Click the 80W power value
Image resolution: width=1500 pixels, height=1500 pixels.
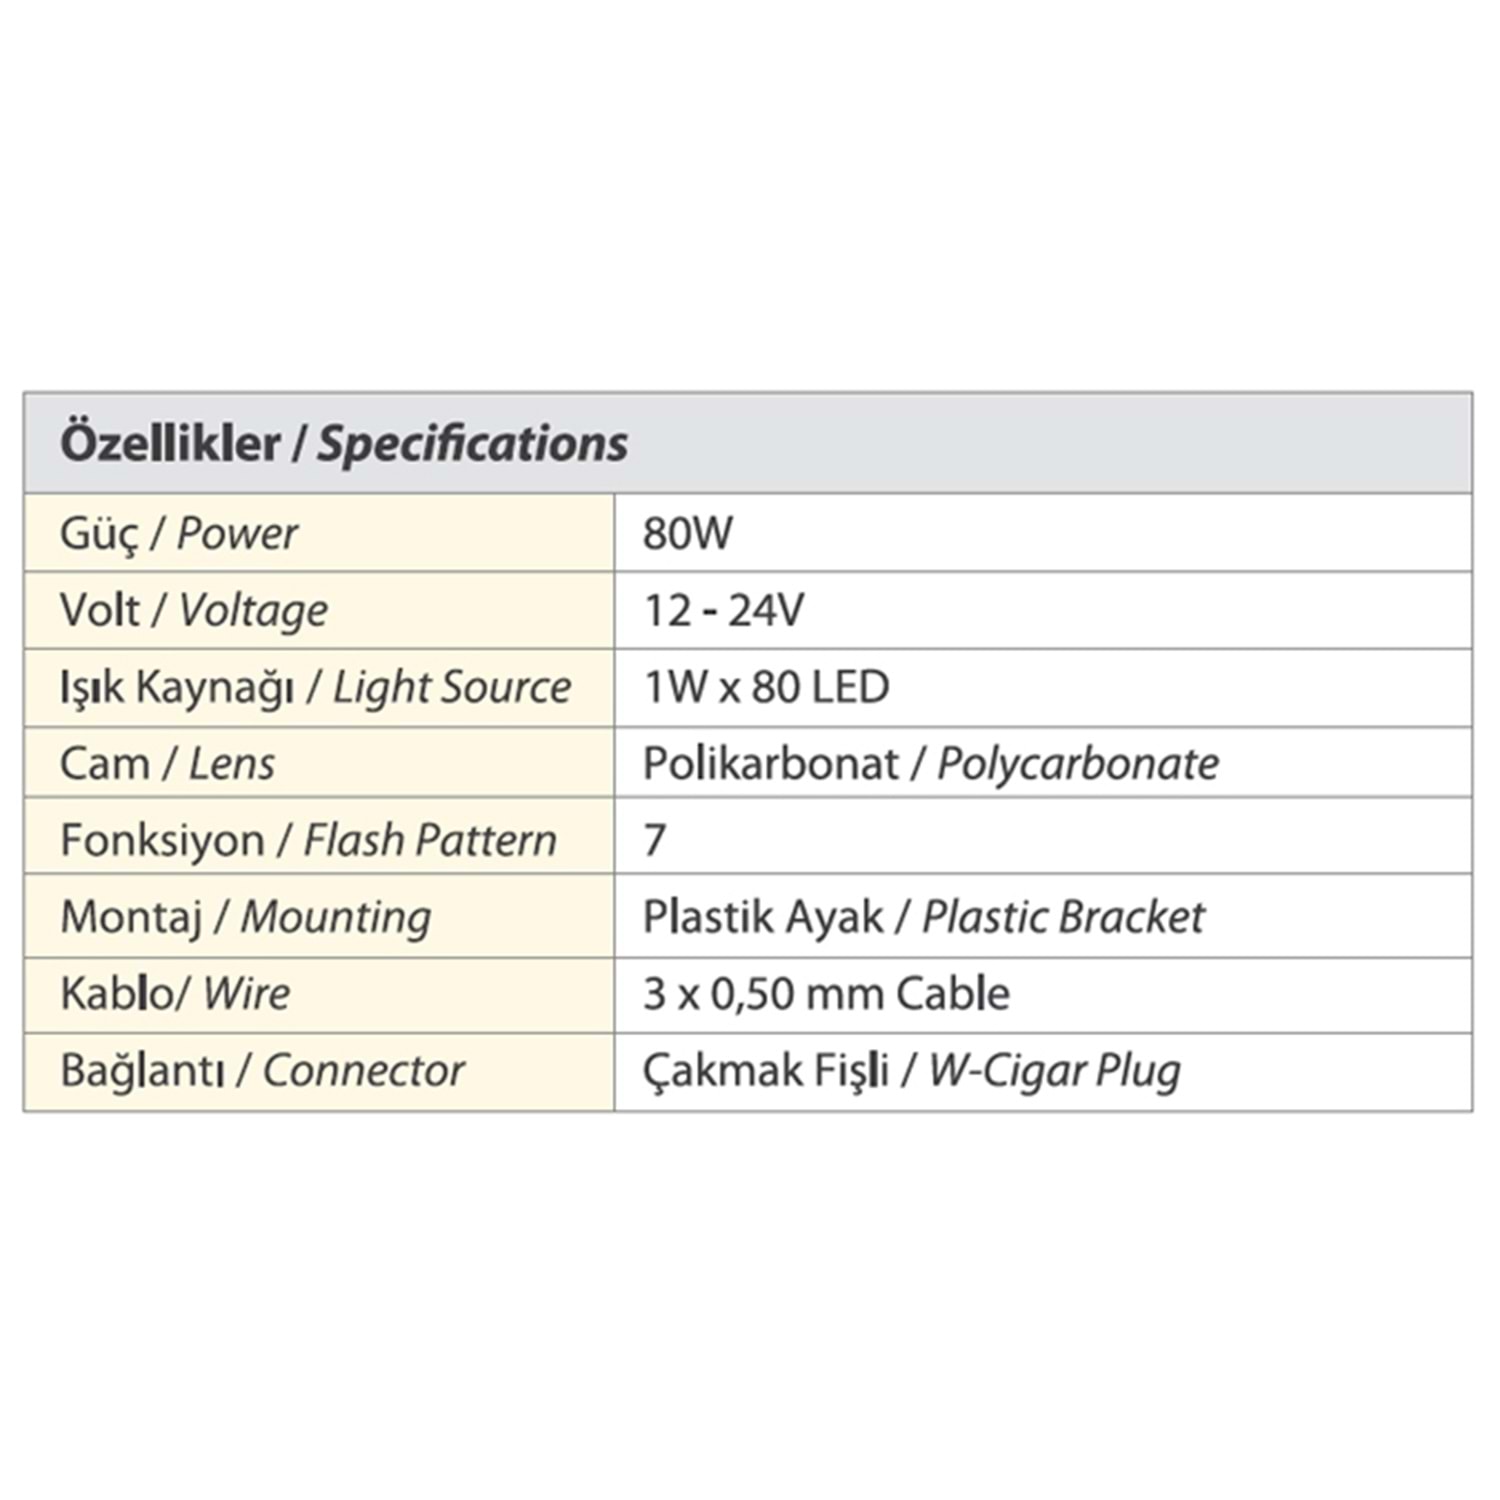[x=688, y=533]
